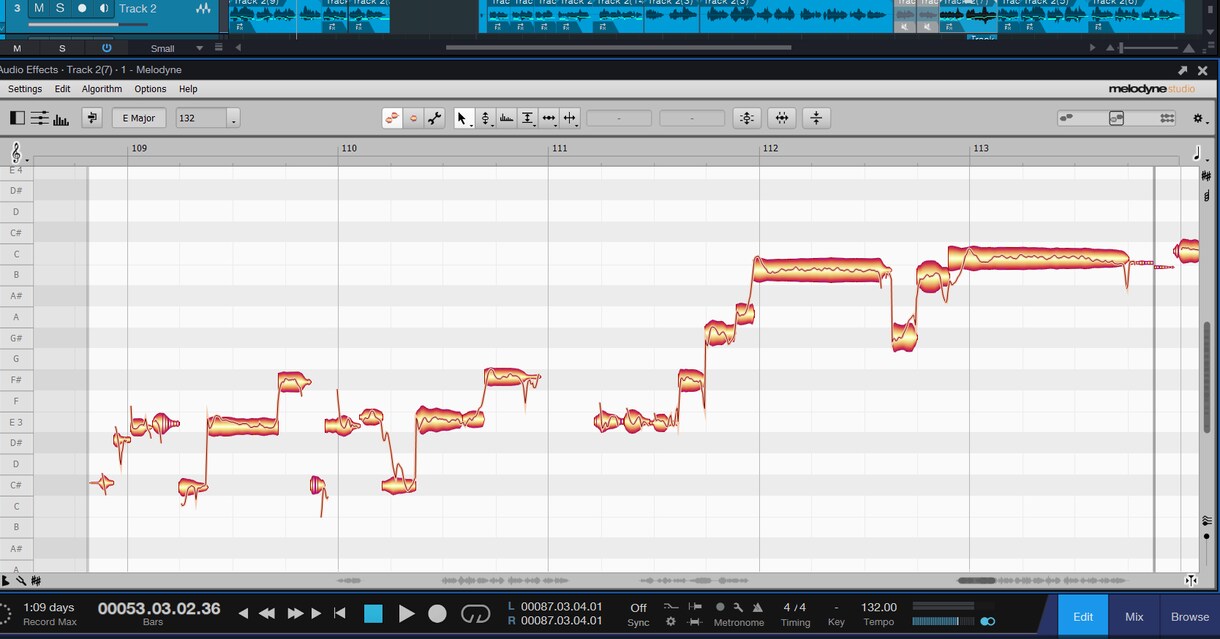The image size is (1220, 639).
Task: Click the Compare switch icon
Action: point(92,118)
